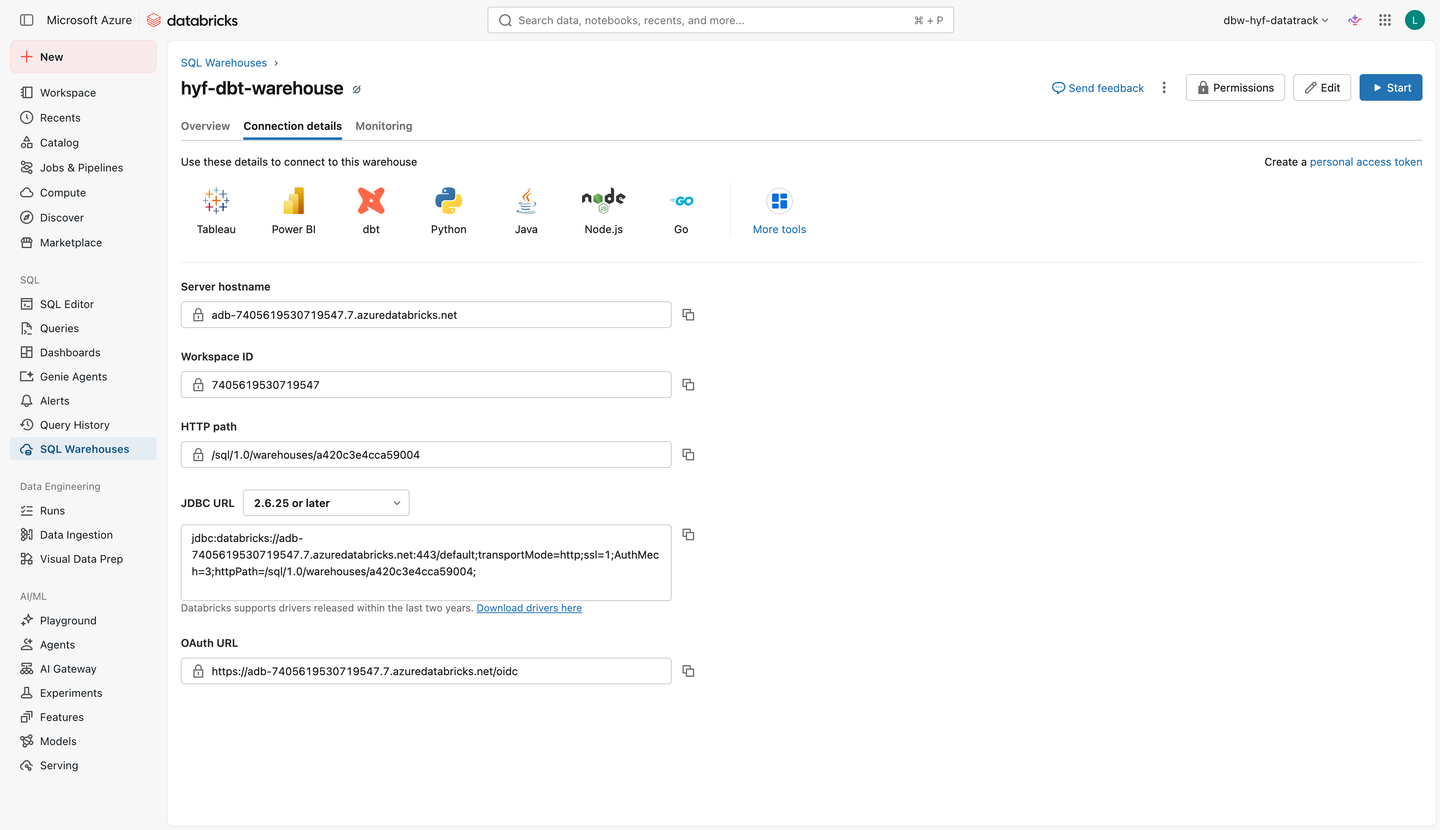Open the dbw-hyf-datatrack workspace switcher
The width and height of the screenshot is (1440, 830).
pos(1276,20)
